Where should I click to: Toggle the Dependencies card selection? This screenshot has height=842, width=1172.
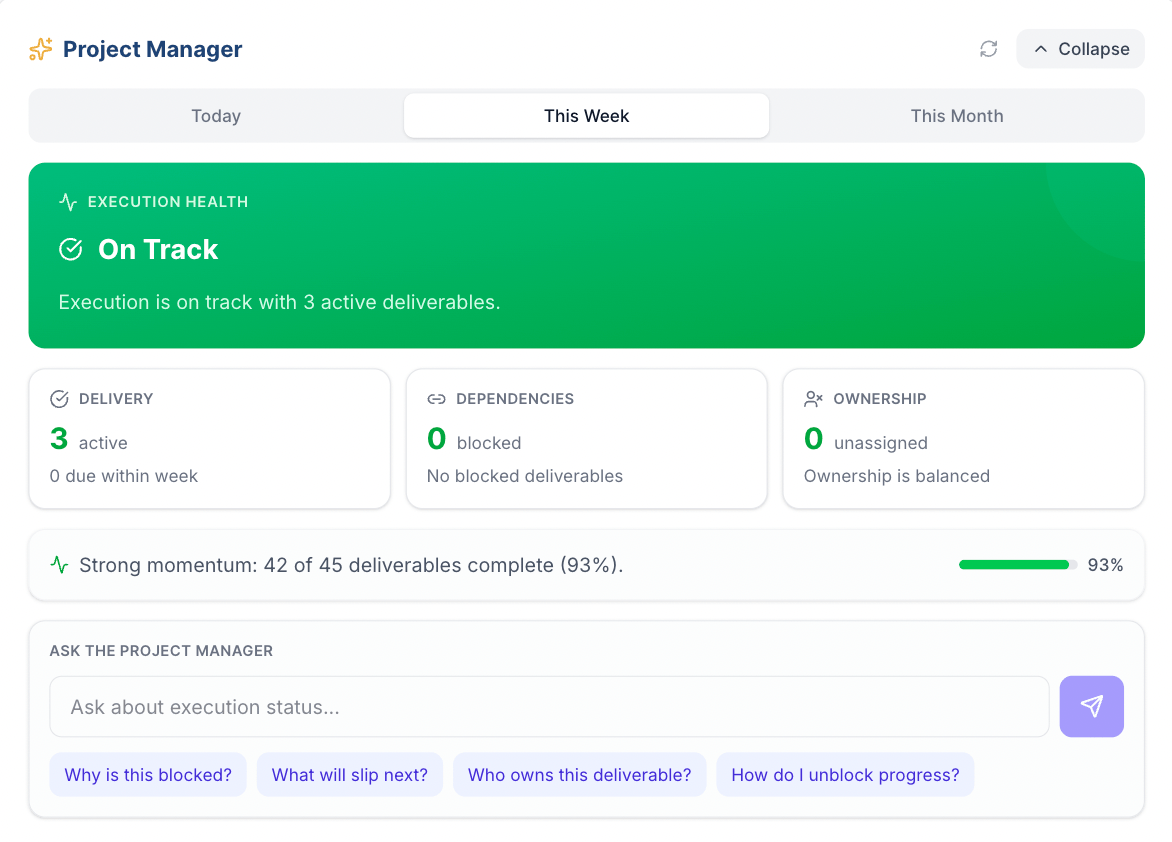(x=586, y=438)
